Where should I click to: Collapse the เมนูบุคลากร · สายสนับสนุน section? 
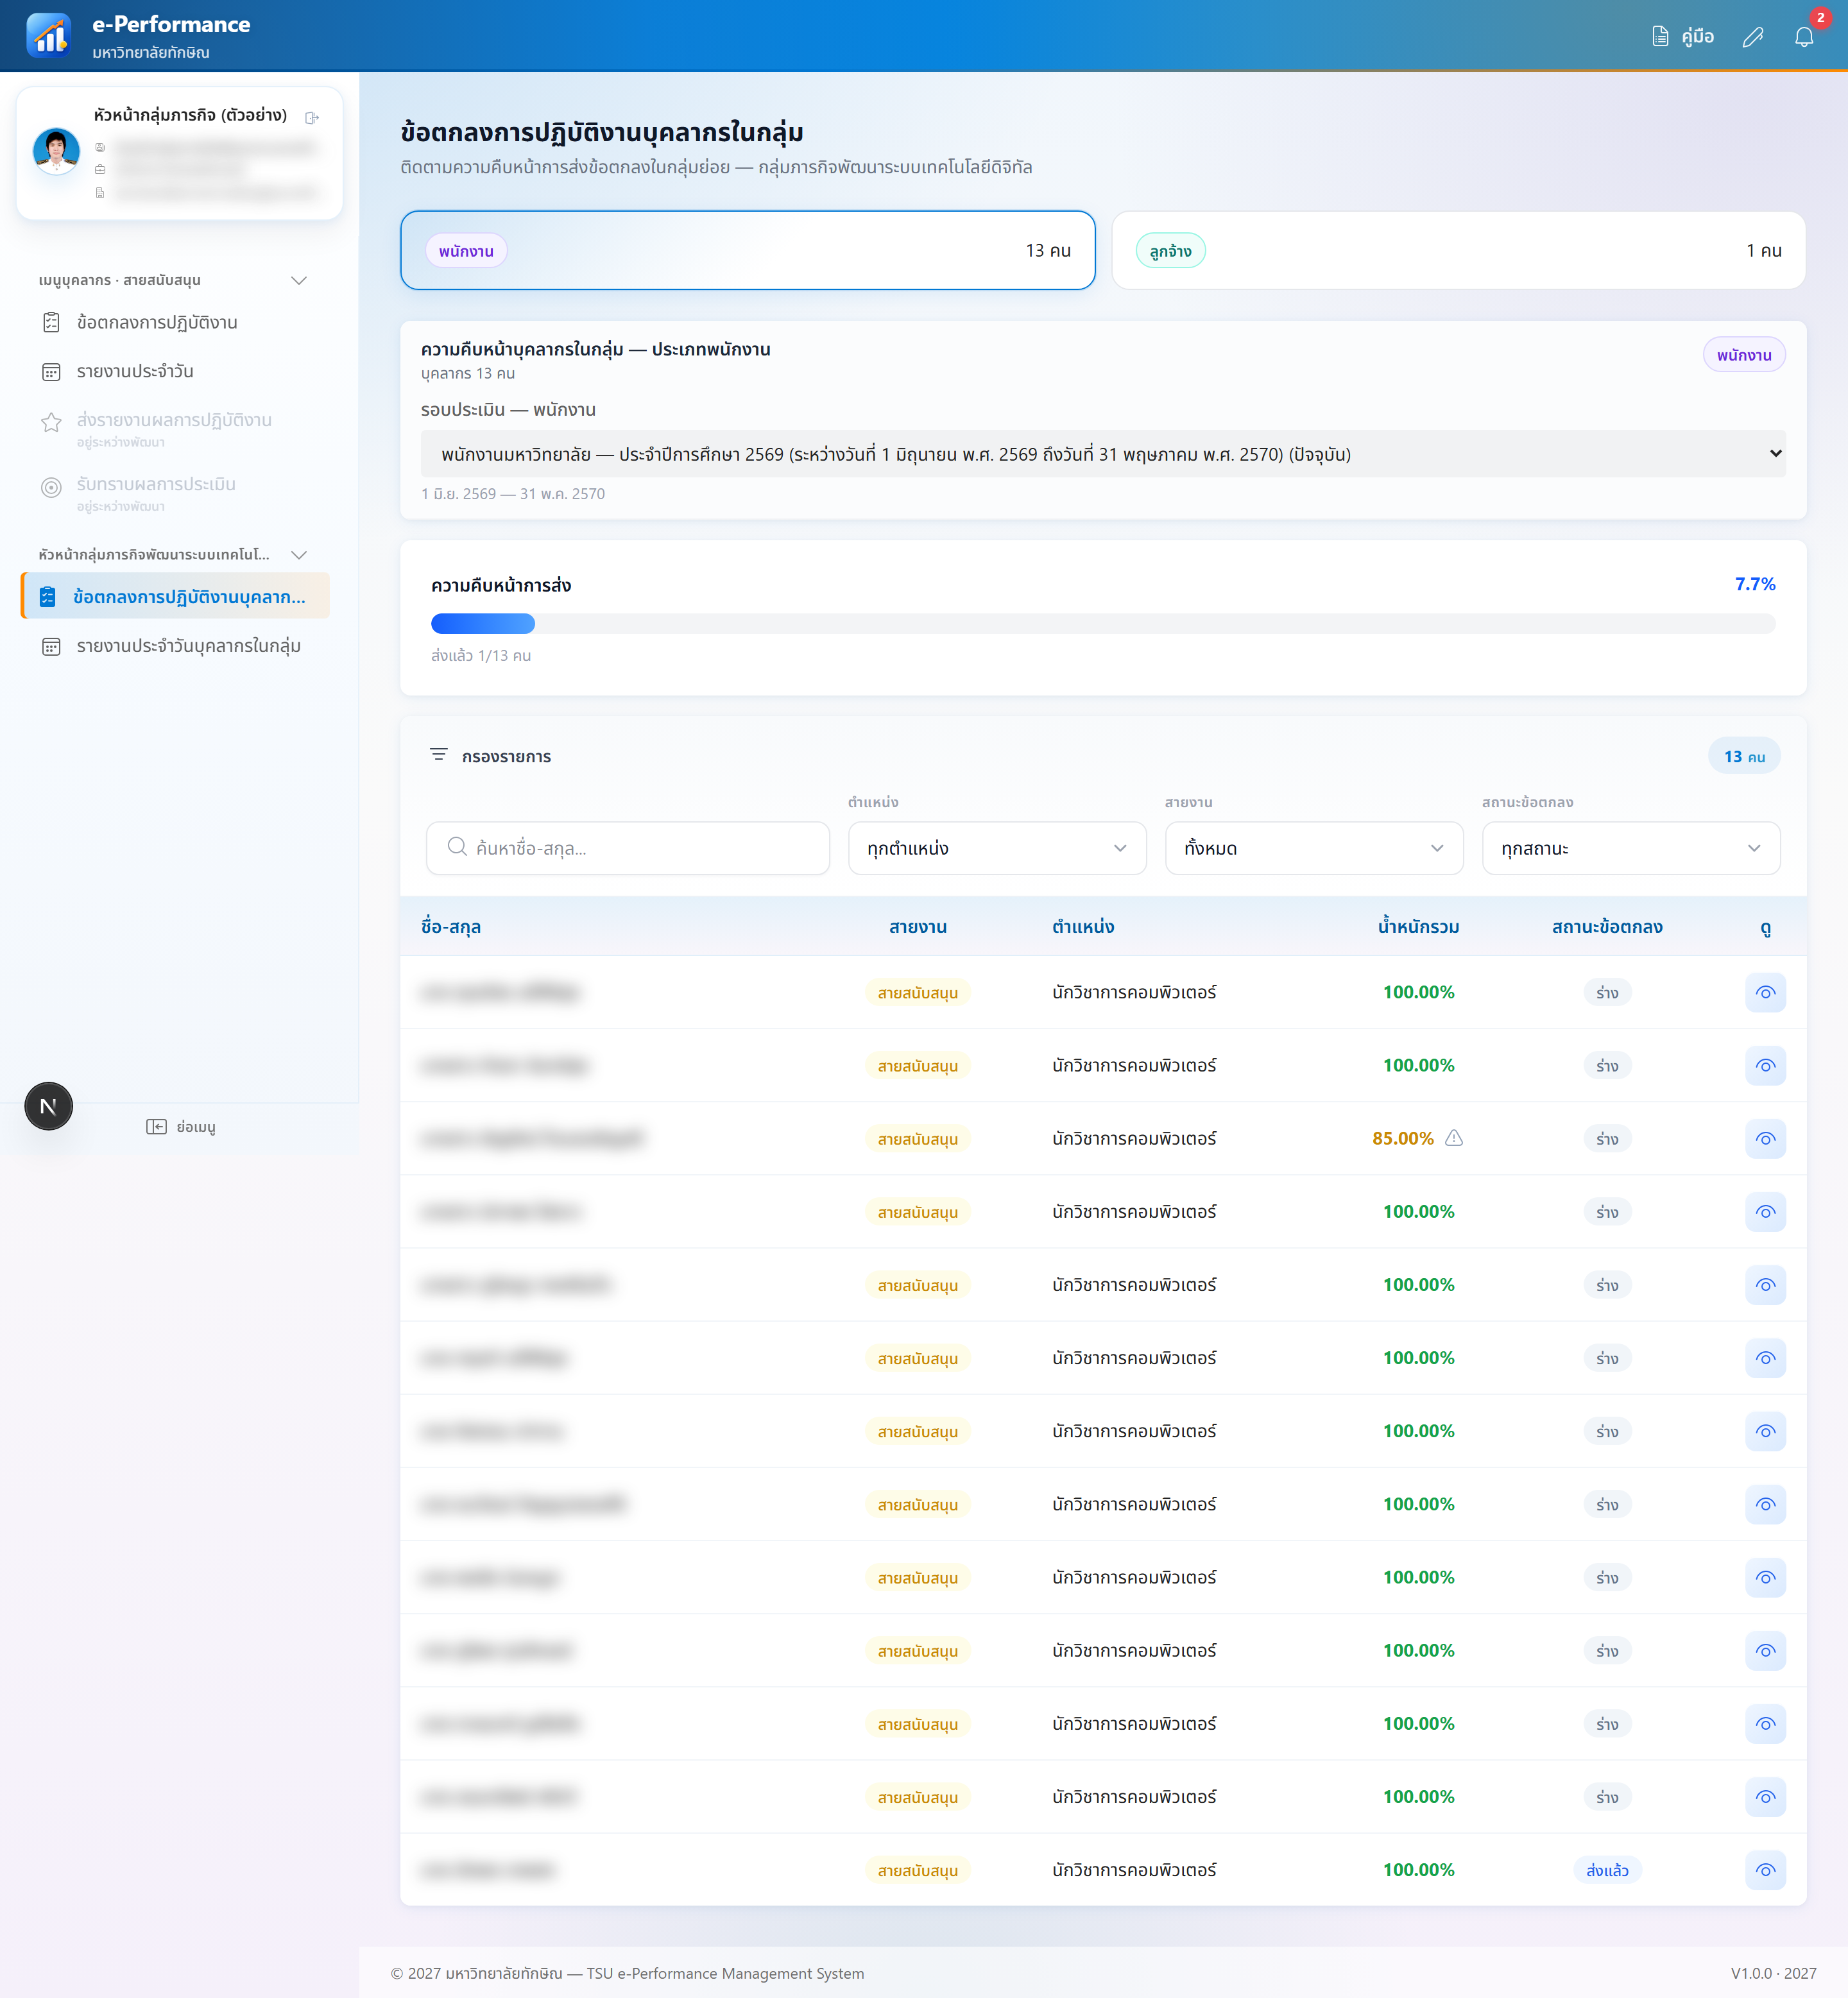[298, 280]
